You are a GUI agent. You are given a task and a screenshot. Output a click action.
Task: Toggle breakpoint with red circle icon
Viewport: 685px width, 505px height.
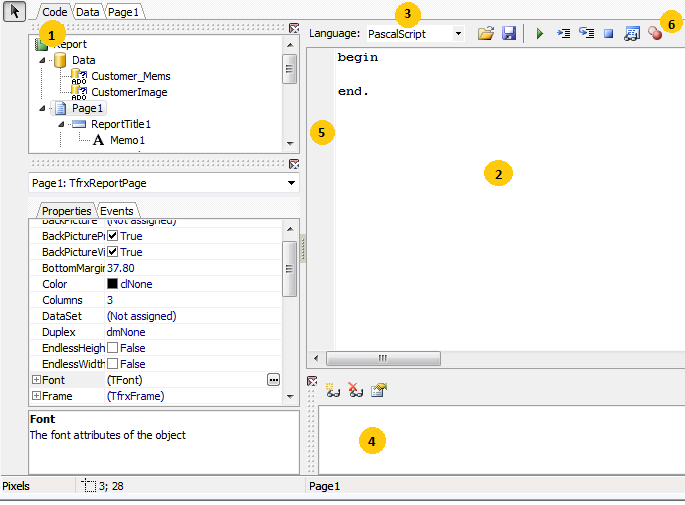pos(655,33)
